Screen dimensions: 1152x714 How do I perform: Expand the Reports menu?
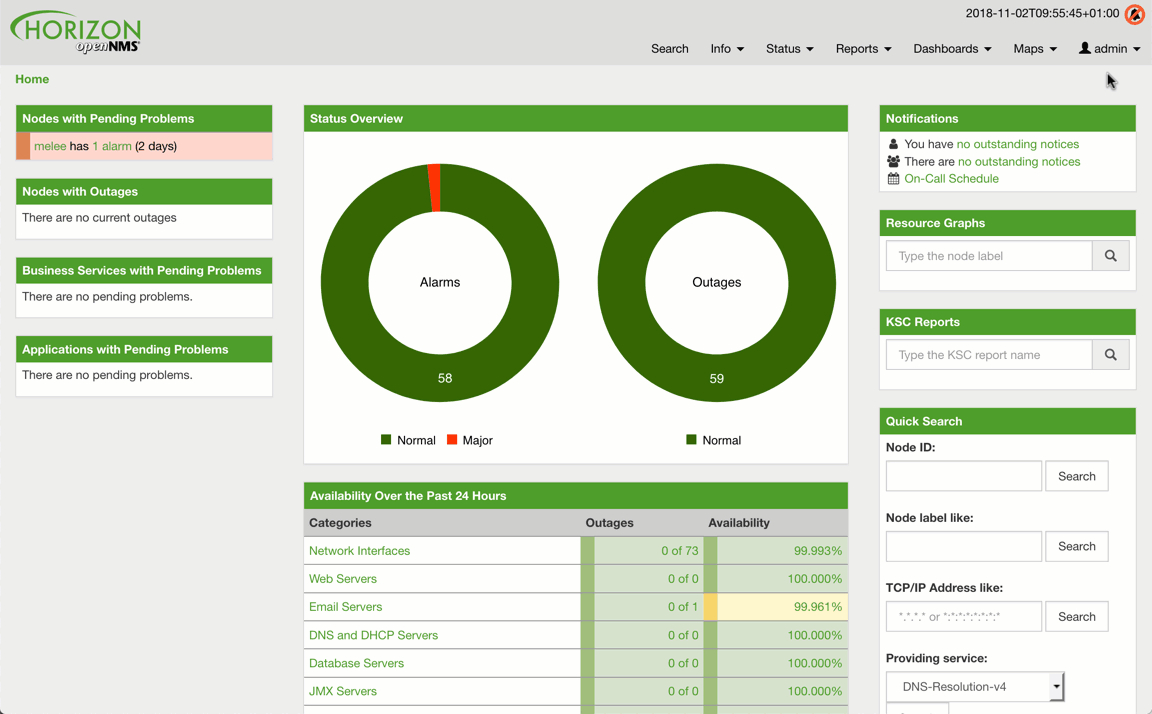863,48
